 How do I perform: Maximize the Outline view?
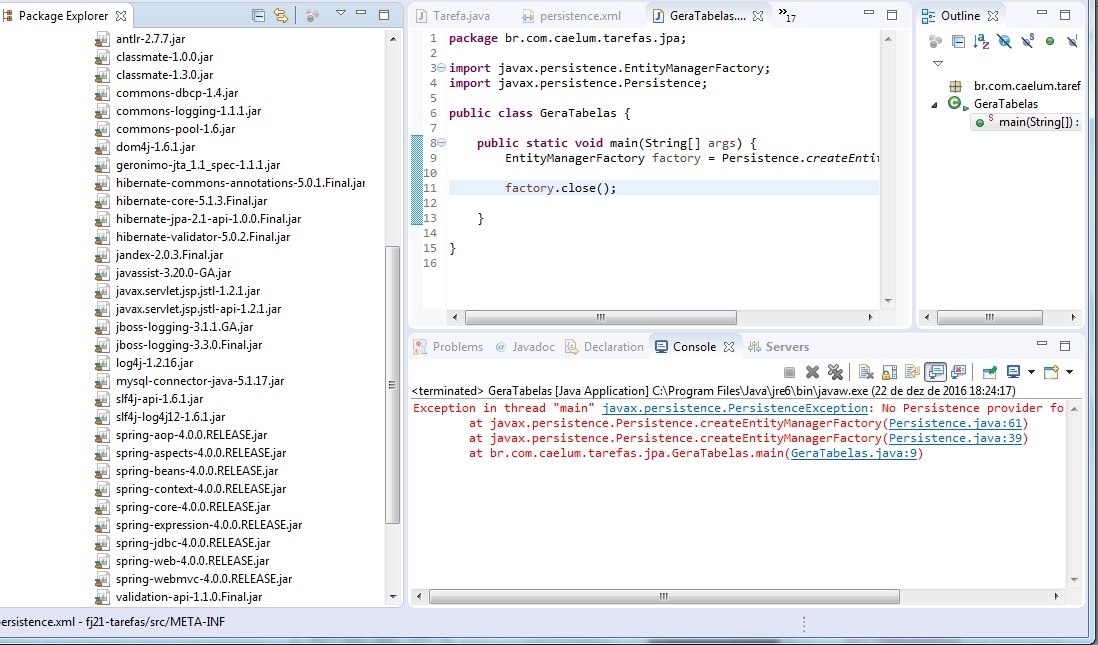click(1065, 14)
